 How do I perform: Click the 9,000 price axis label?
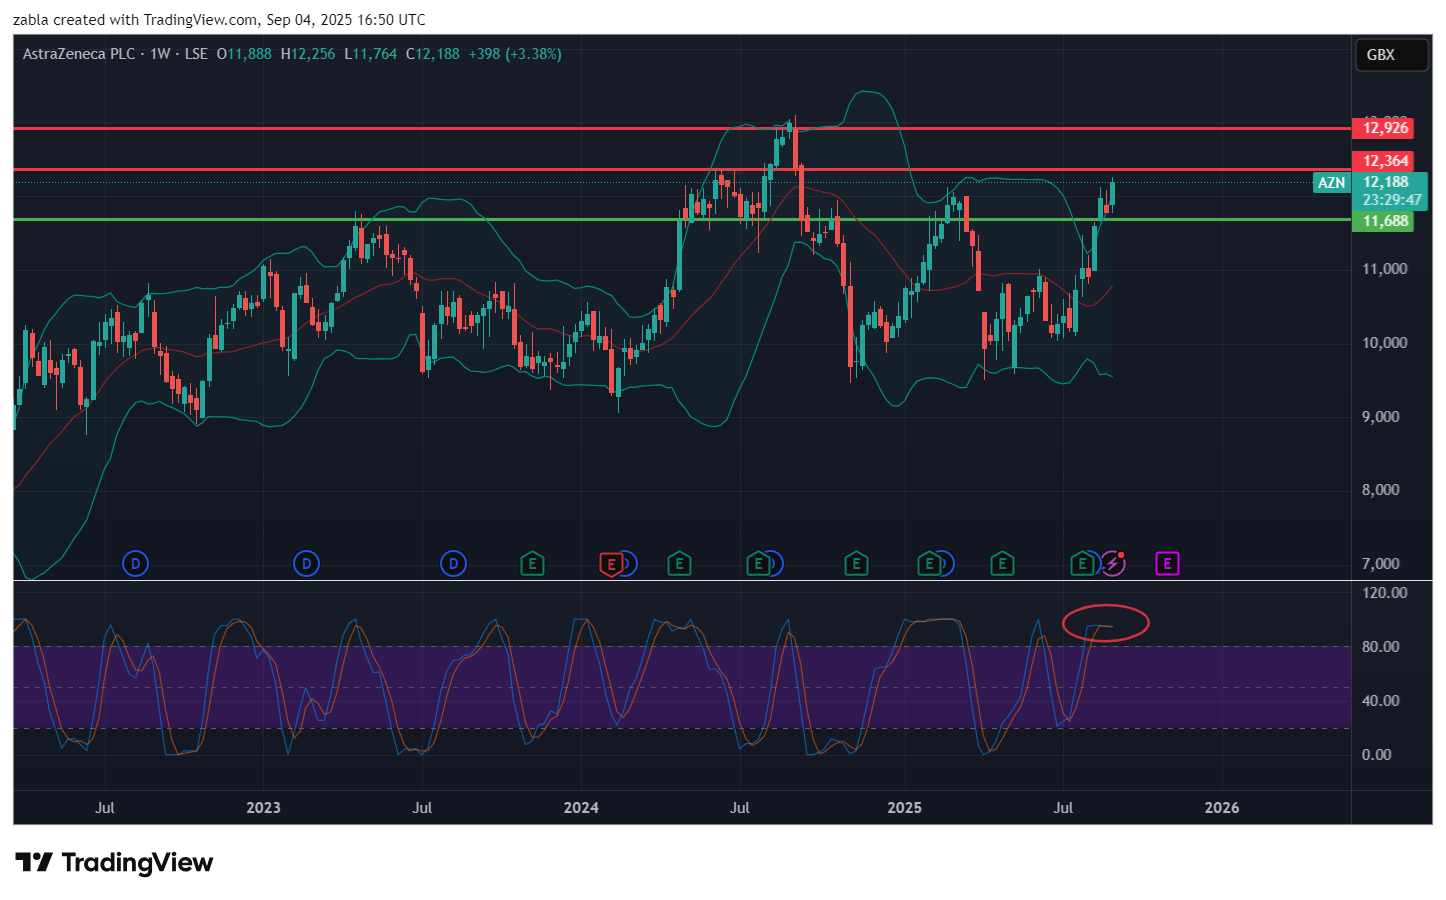pyautogui.click(x=1381, y=416)
